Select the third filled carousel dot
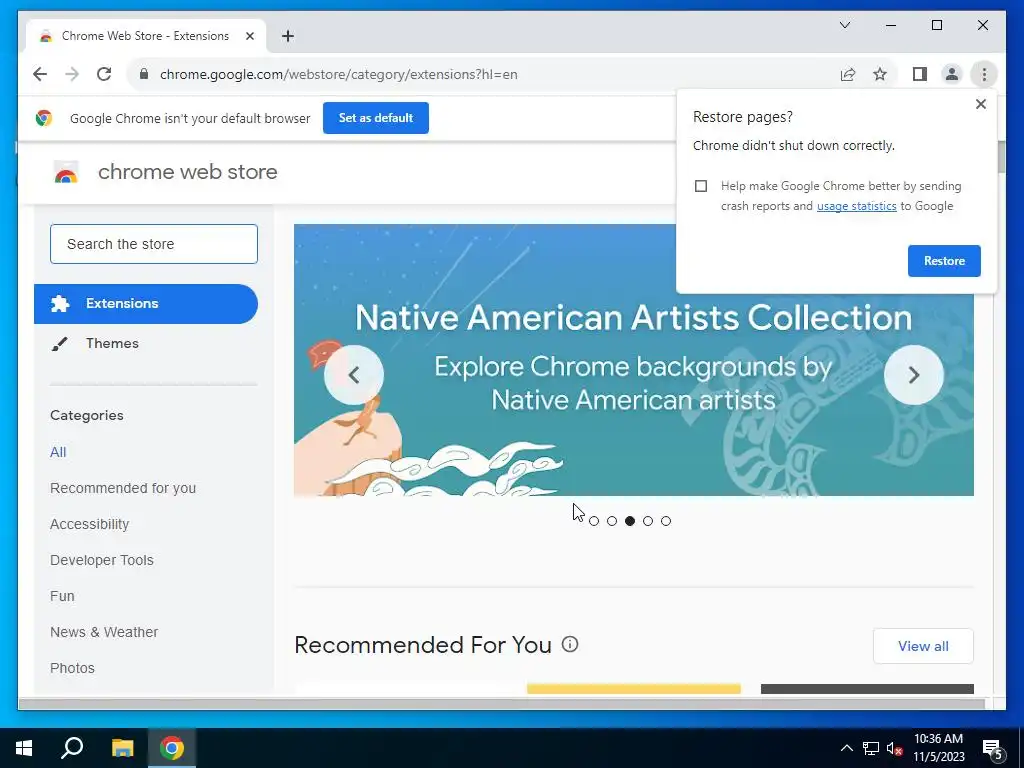Image resolution: width=1024 pixels, height=768 pixels. 630,520
